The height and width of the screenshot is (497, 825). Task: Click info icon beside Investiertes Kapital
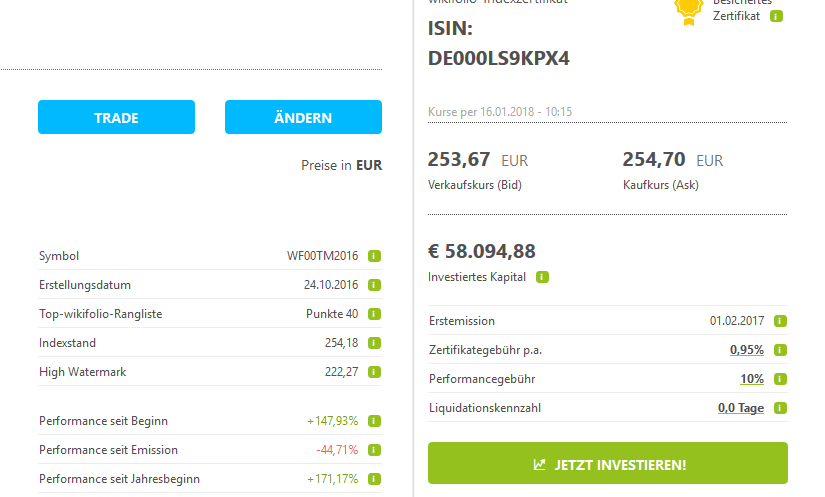pyautogui.click(x=542, y=277)
